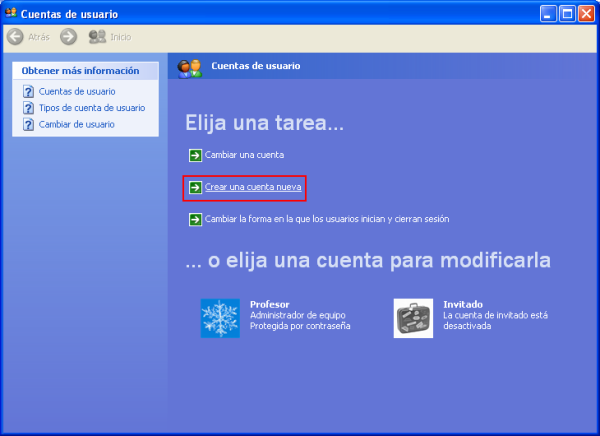This screenshot has width=600, height=436.
Task: Click the Profesor account name
Action: pos(269,304)
